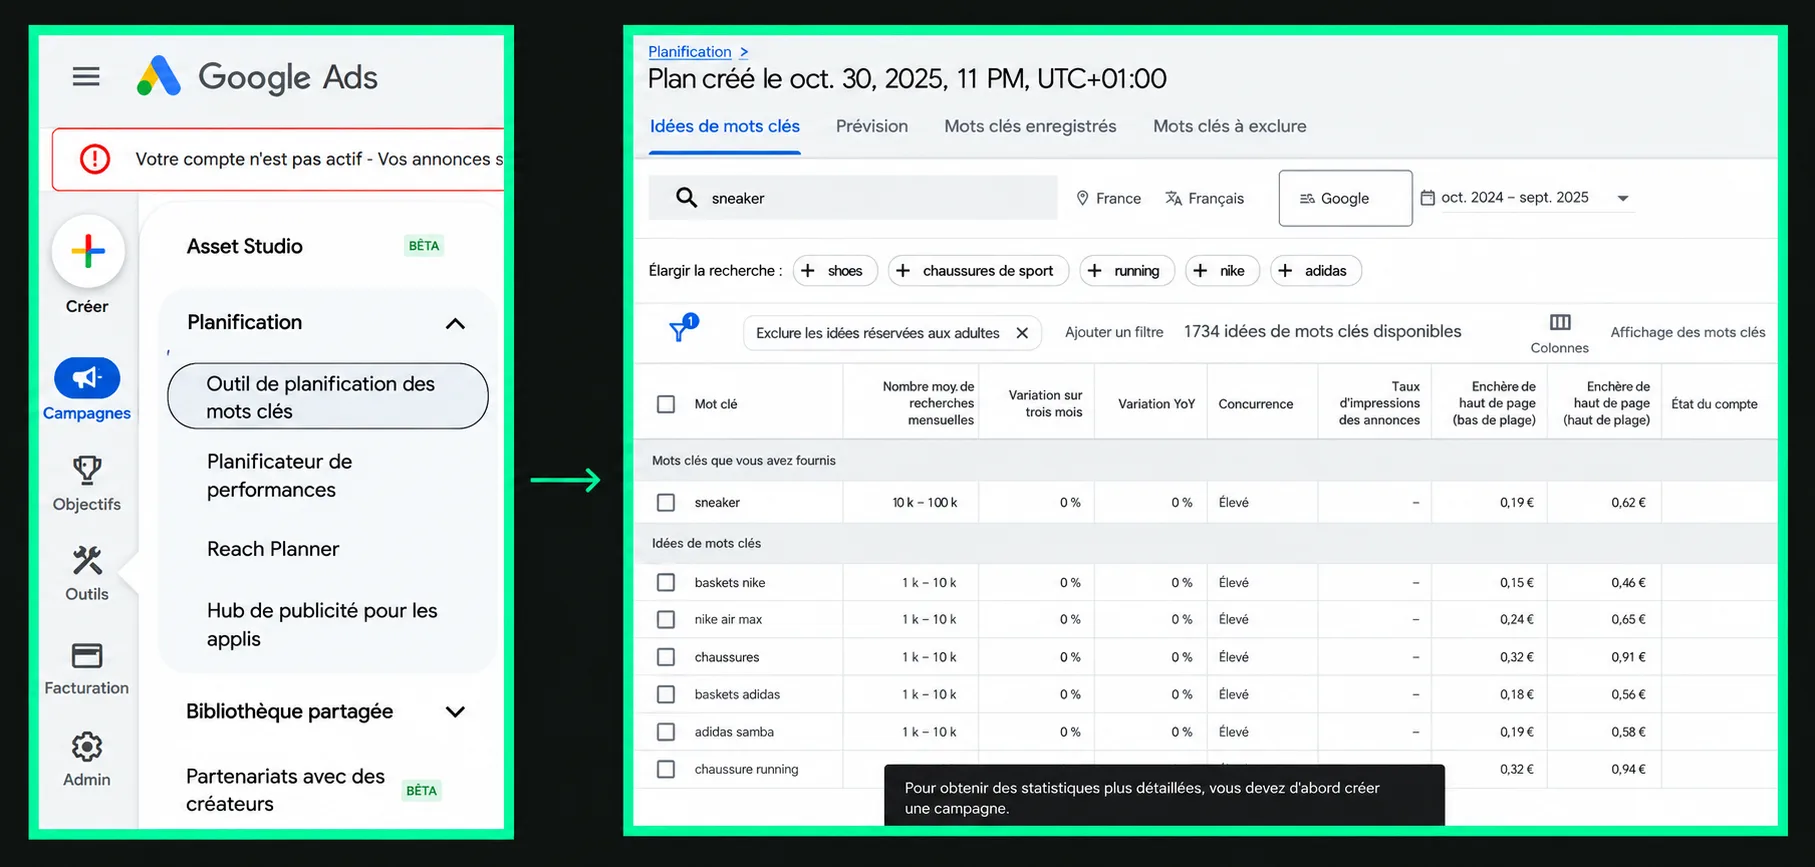Add 'adidas' suggestion chip
The width and height of the screenshot is (1815, 867).
[1316, 271]
